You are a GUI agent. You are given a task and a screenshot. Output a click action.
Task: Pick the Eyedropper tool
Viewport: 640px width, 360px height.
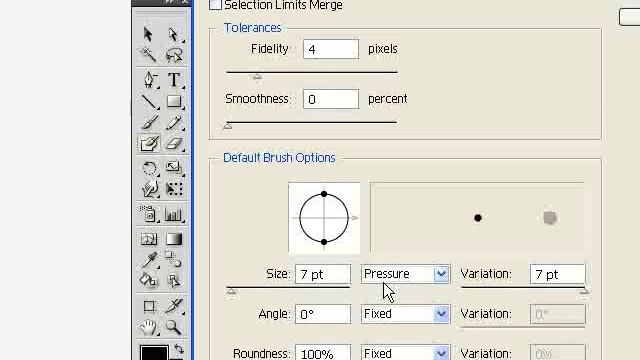coord(149,260)
